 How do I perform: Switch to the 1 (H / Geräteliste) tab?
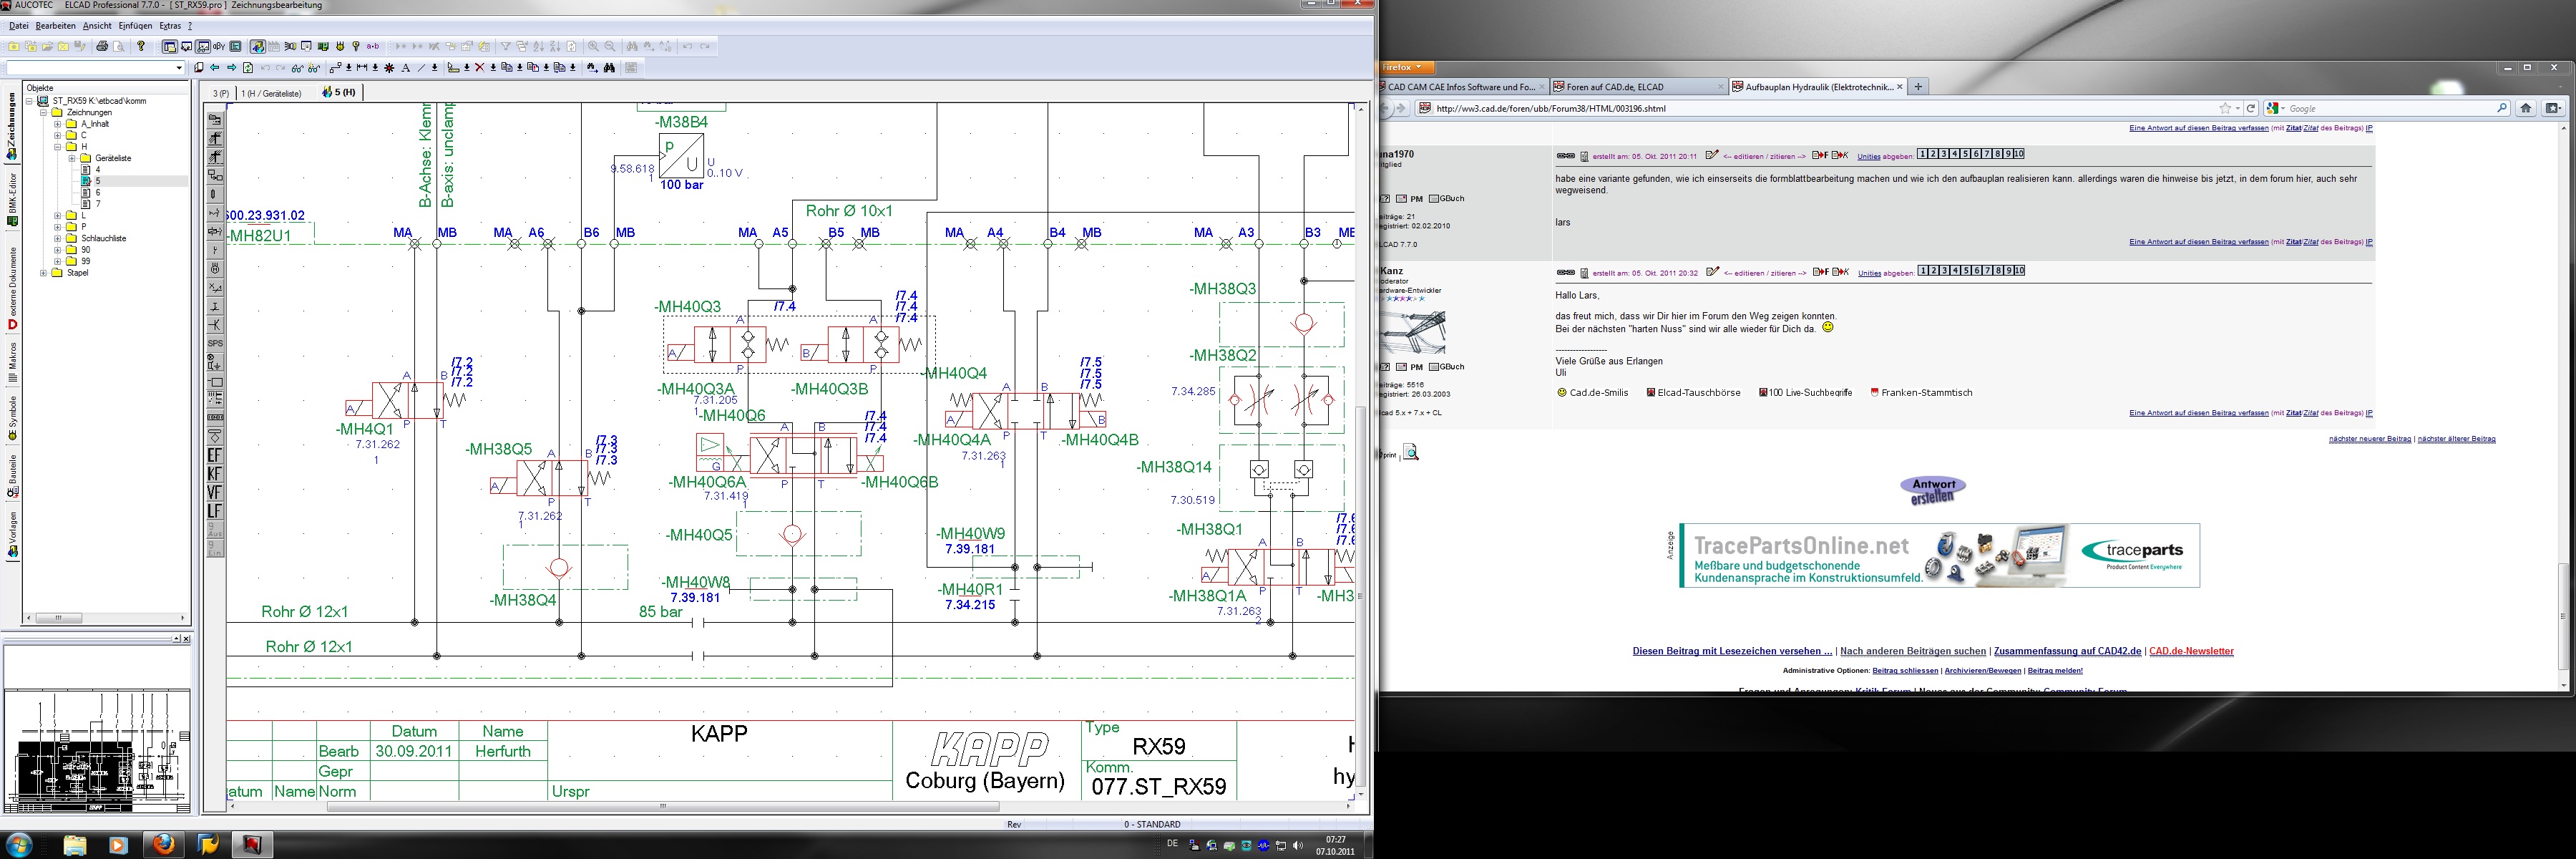tap(271, 93)
